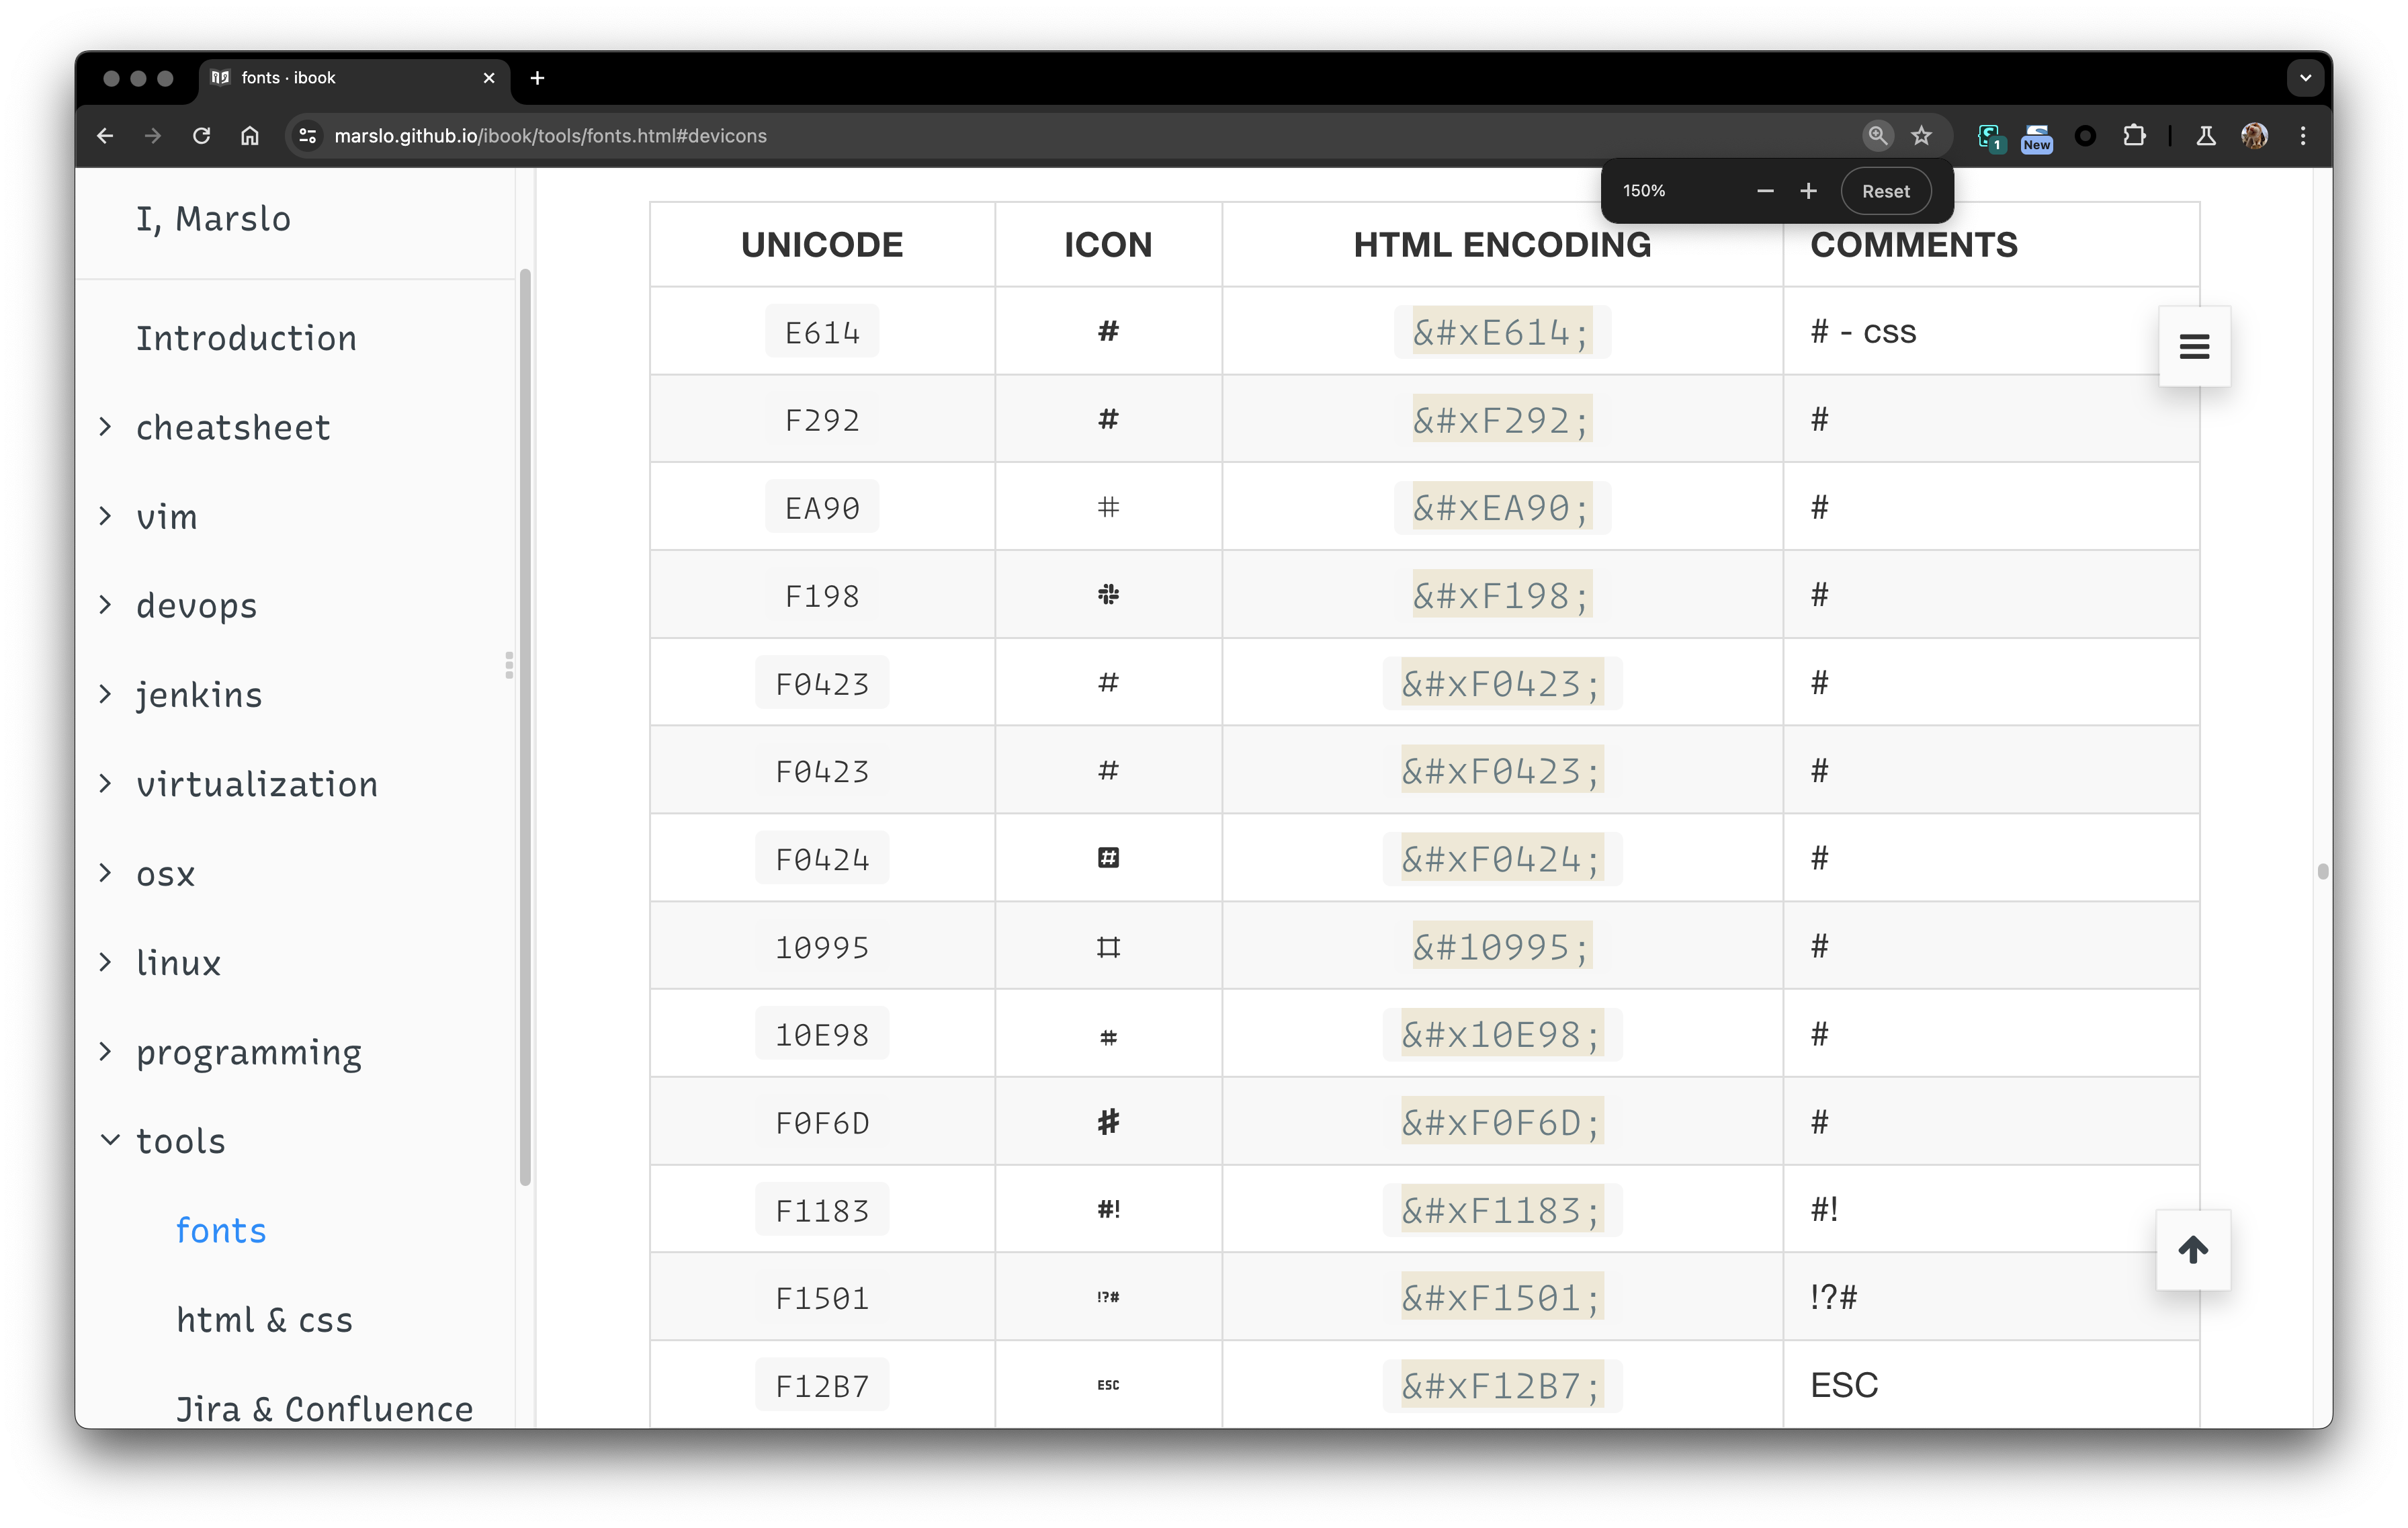Collapse the tools sidebar section
This screenshot has width=2408, height=1528.
pos(109,1140)
